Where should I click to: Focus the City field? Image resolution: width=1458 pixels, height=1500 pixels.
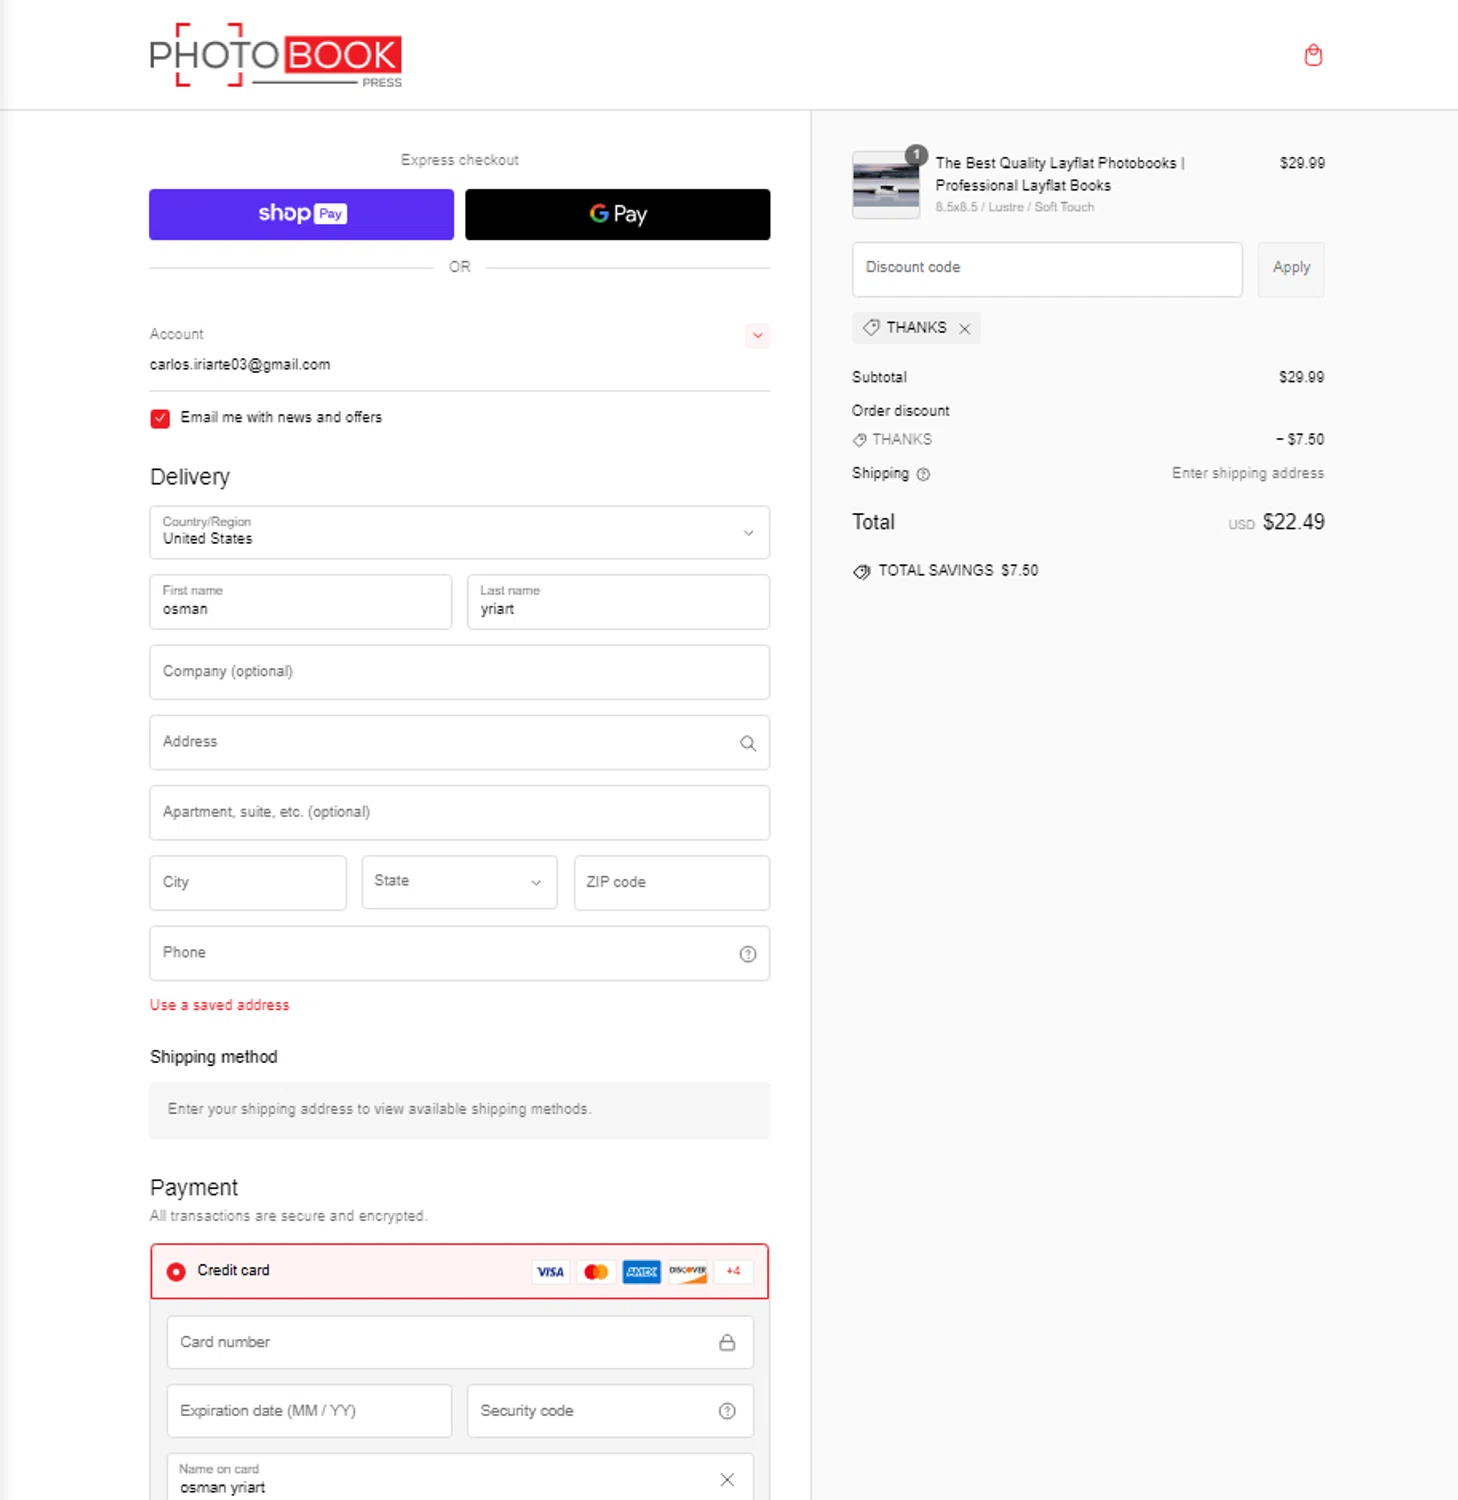[248, 882]
